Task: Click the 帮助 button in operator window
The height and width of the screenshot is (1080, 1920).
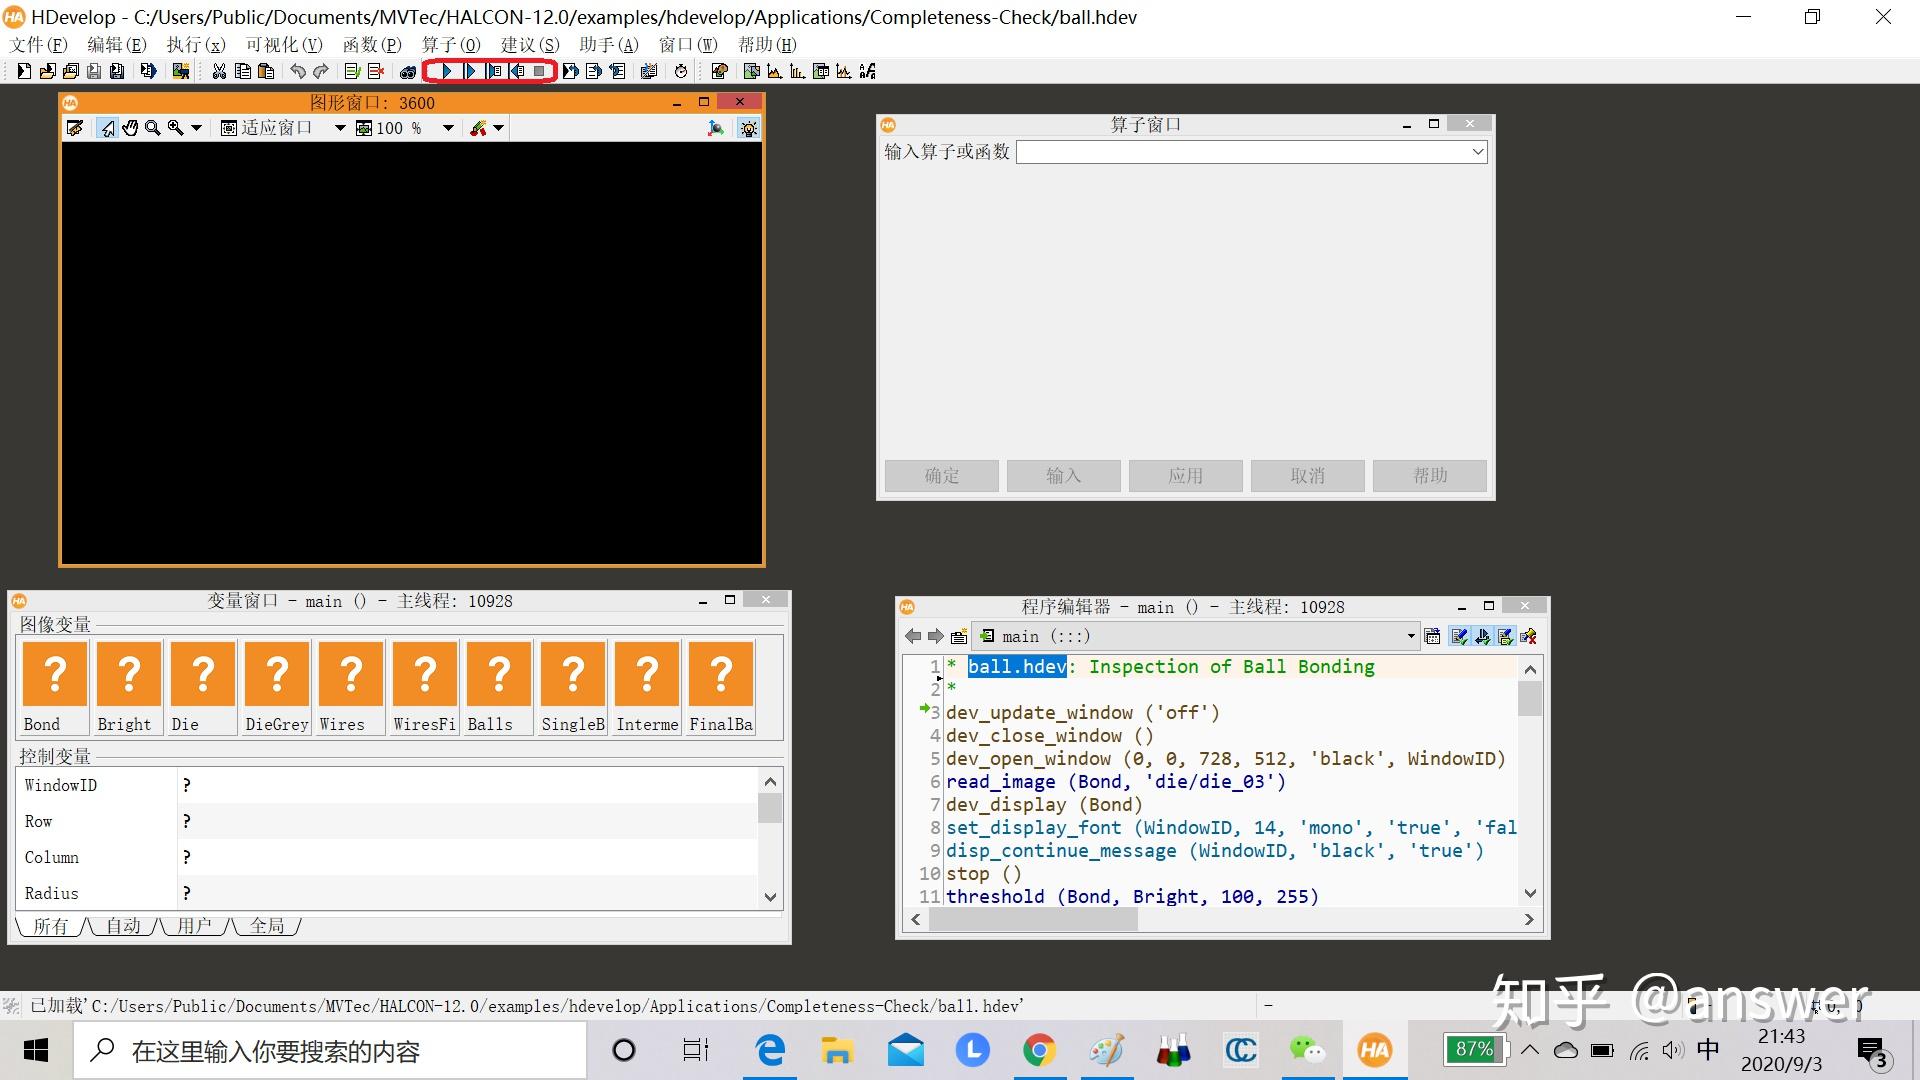Action: coord(1429,476)
